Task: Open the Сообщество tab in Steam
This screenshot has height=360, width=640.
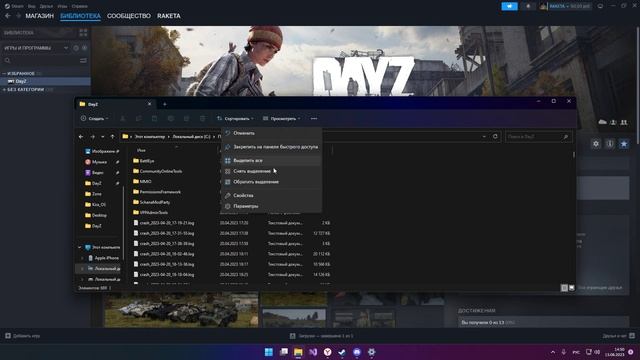Action: point(129,16)
